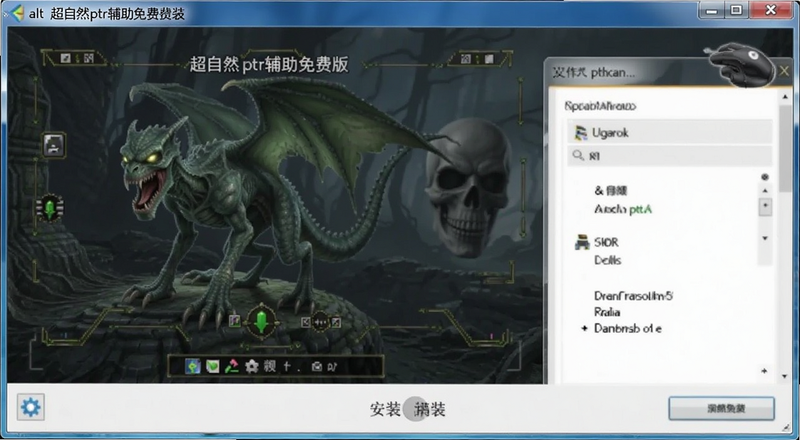Click small square icon left of large green arrow
The height and width of the screenshot is (440, 800).
click(x=235, y=321)
